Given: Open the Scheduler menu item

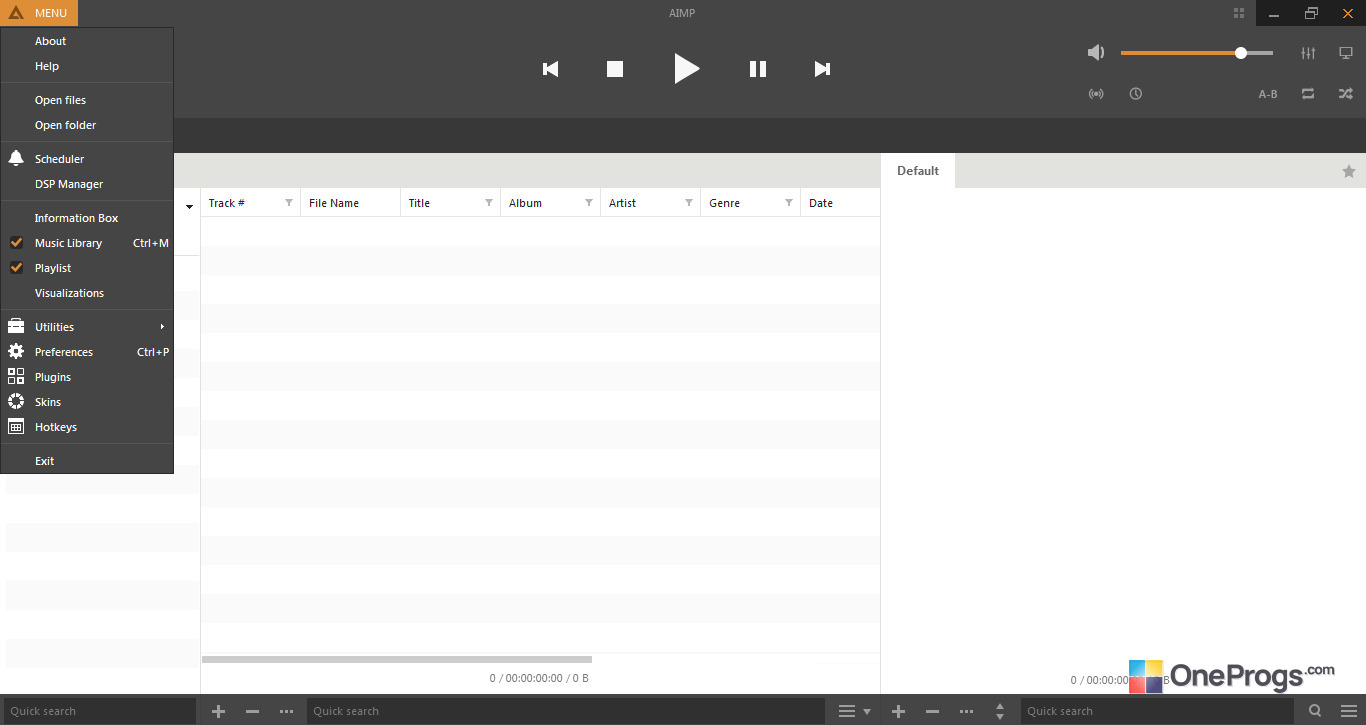Looking at the screenshot, I should (87, 159).
